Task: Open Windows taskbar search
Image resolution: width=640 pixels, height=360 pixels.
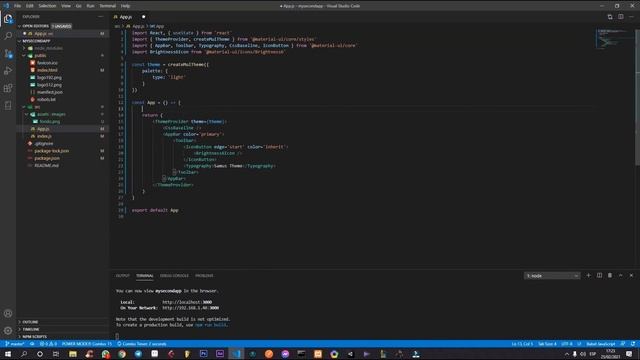Action: point(24,354)
